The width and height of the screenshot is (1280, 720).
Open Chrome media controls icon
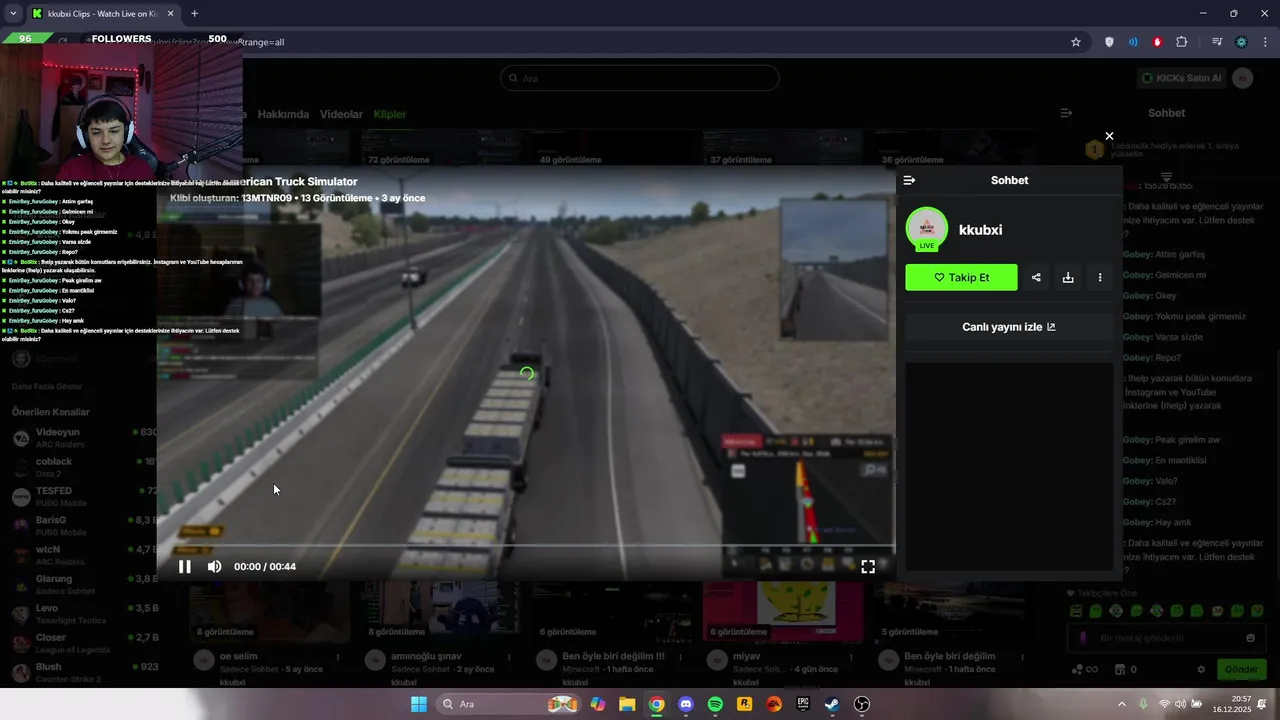click(1217, 42)
